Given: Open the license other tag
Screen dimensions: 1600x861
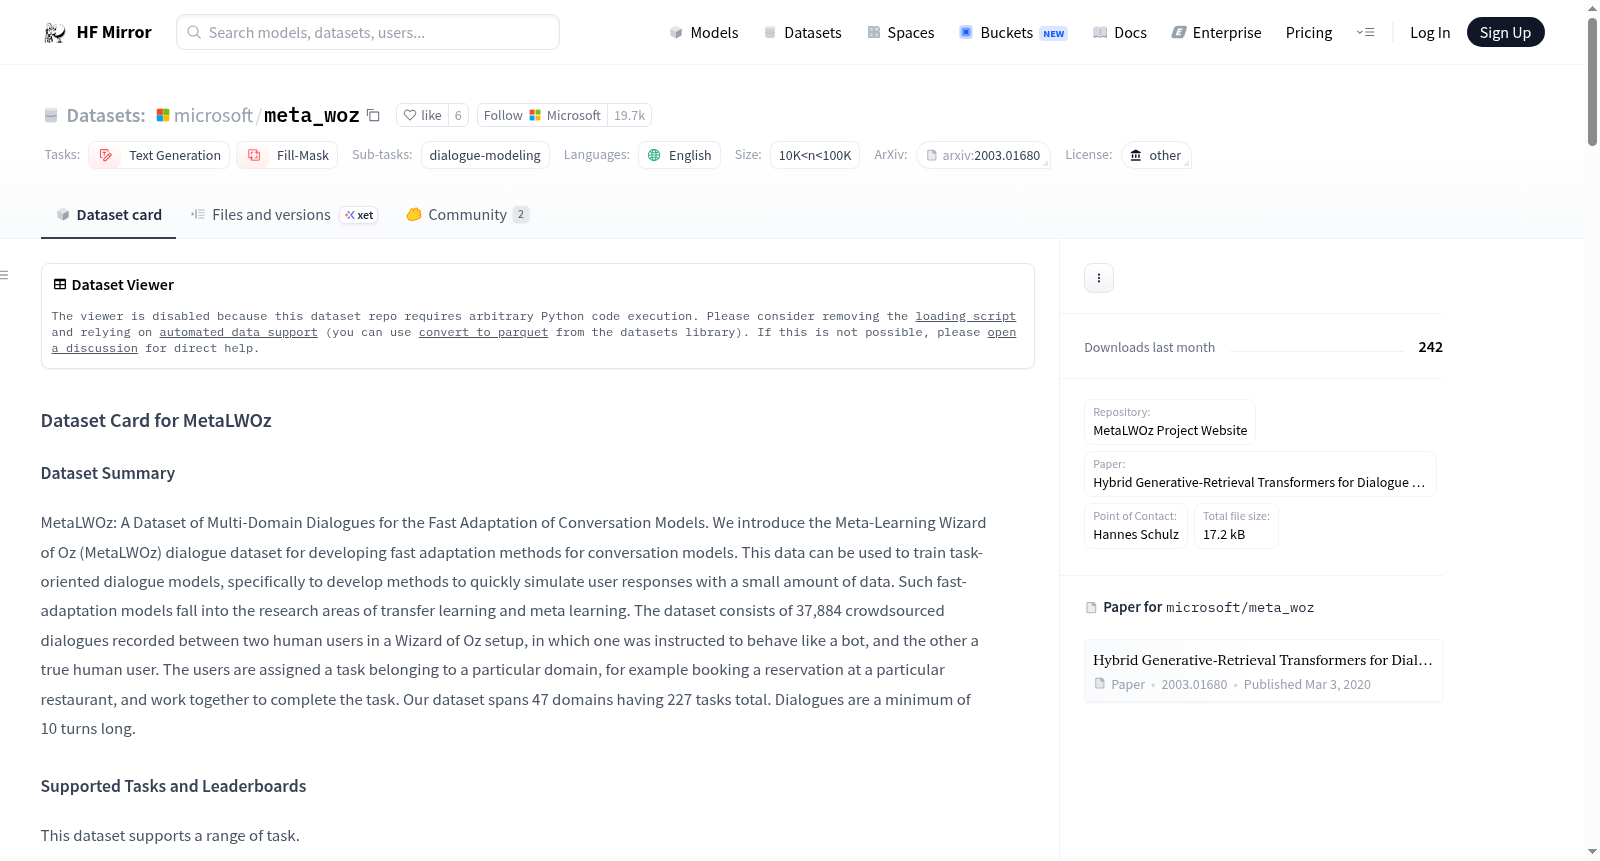Looking at the screenshot, I should (1156, 155).
